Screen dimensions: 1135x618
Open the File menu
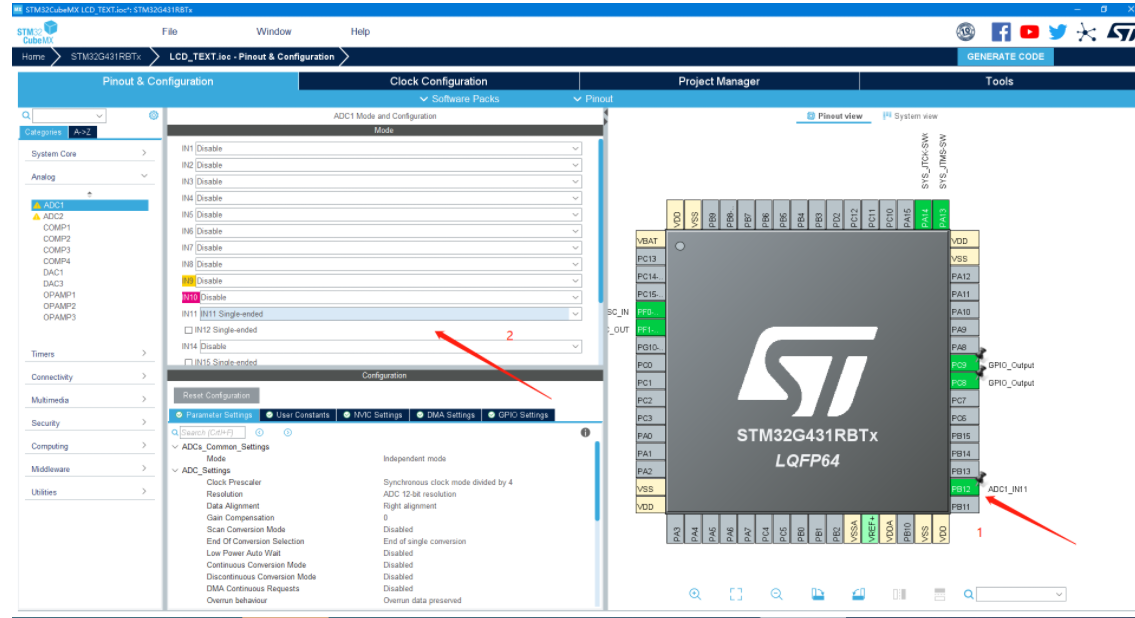coord(169,32)
